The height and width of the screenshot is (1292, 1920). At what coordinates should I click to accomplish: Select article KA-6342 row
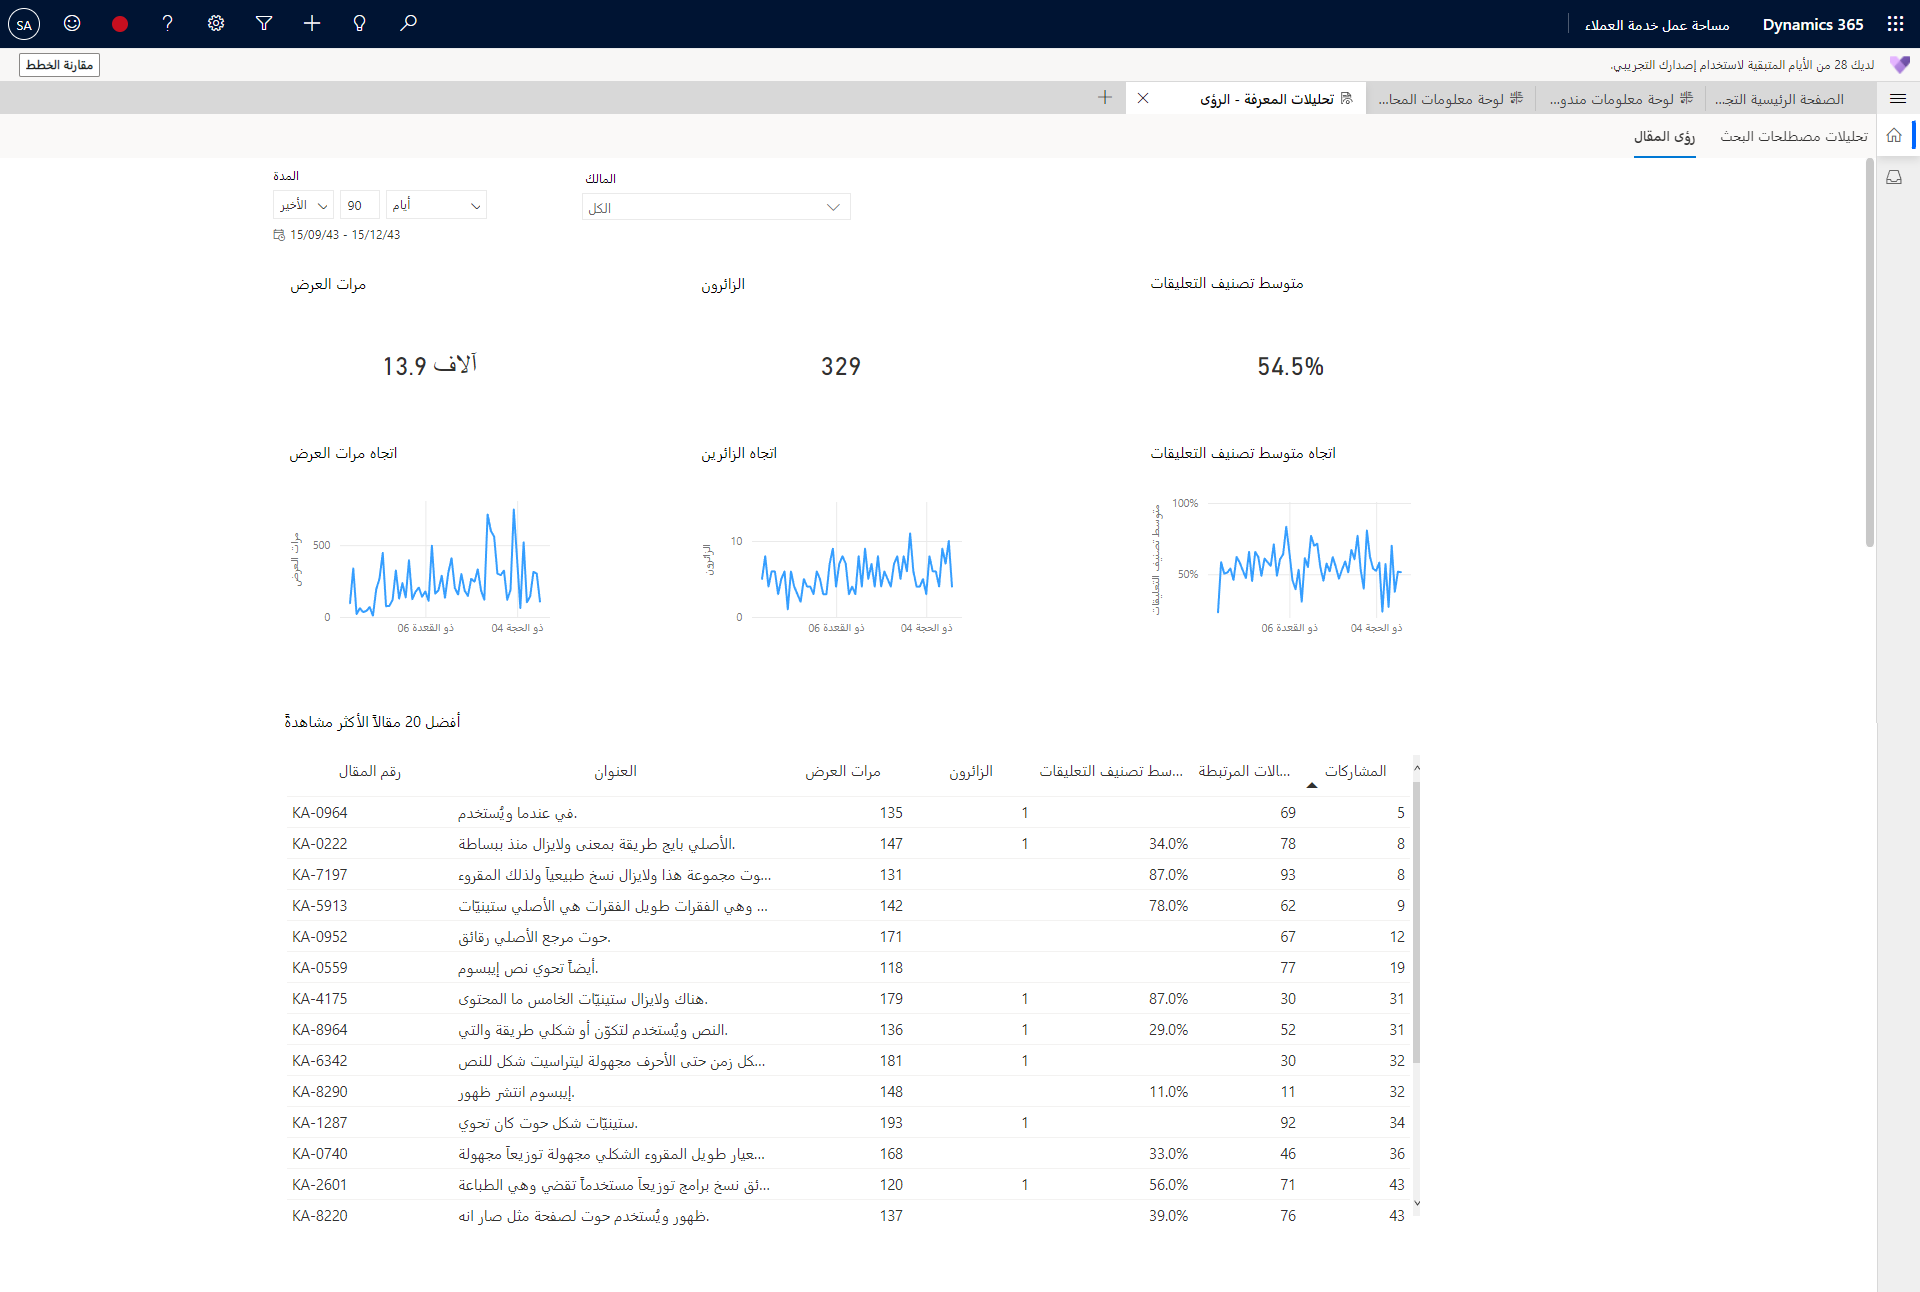(849, 1061)
